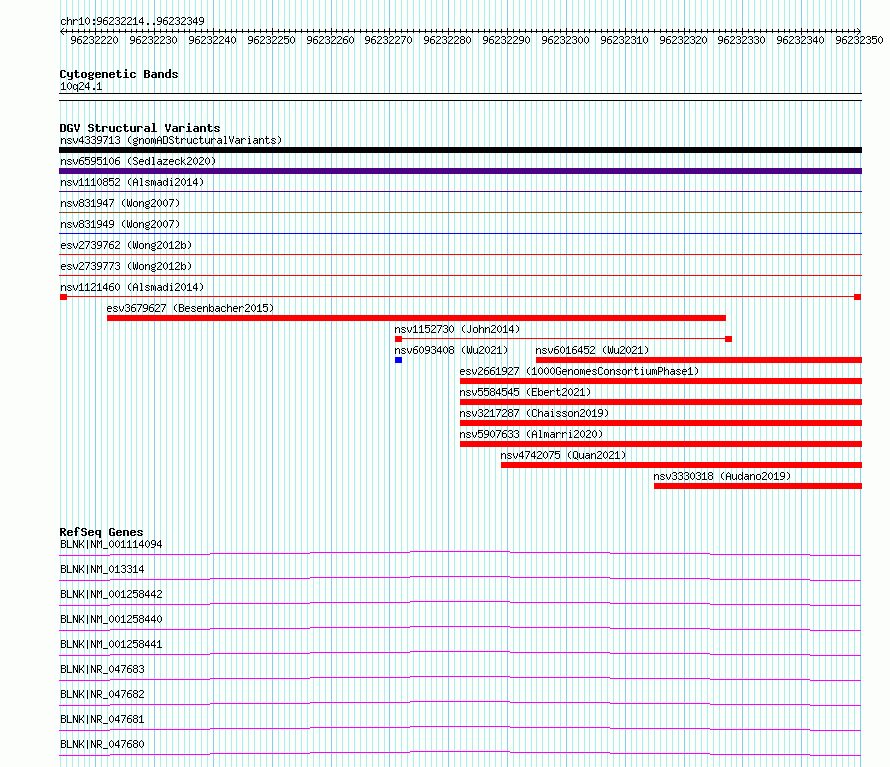Open nsv6093408 (Wu2021) label

(x=451, y=350)
